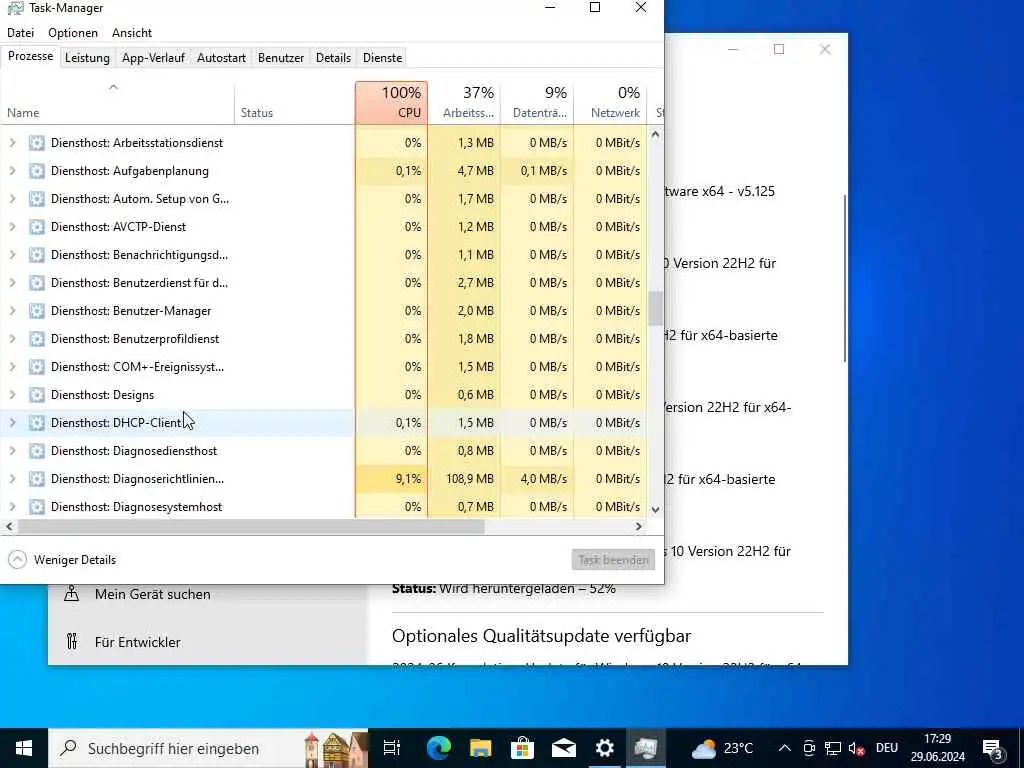This screenshot has height=768, width=1024.
Task: Open the notification center icon
Action: (993, 748)
